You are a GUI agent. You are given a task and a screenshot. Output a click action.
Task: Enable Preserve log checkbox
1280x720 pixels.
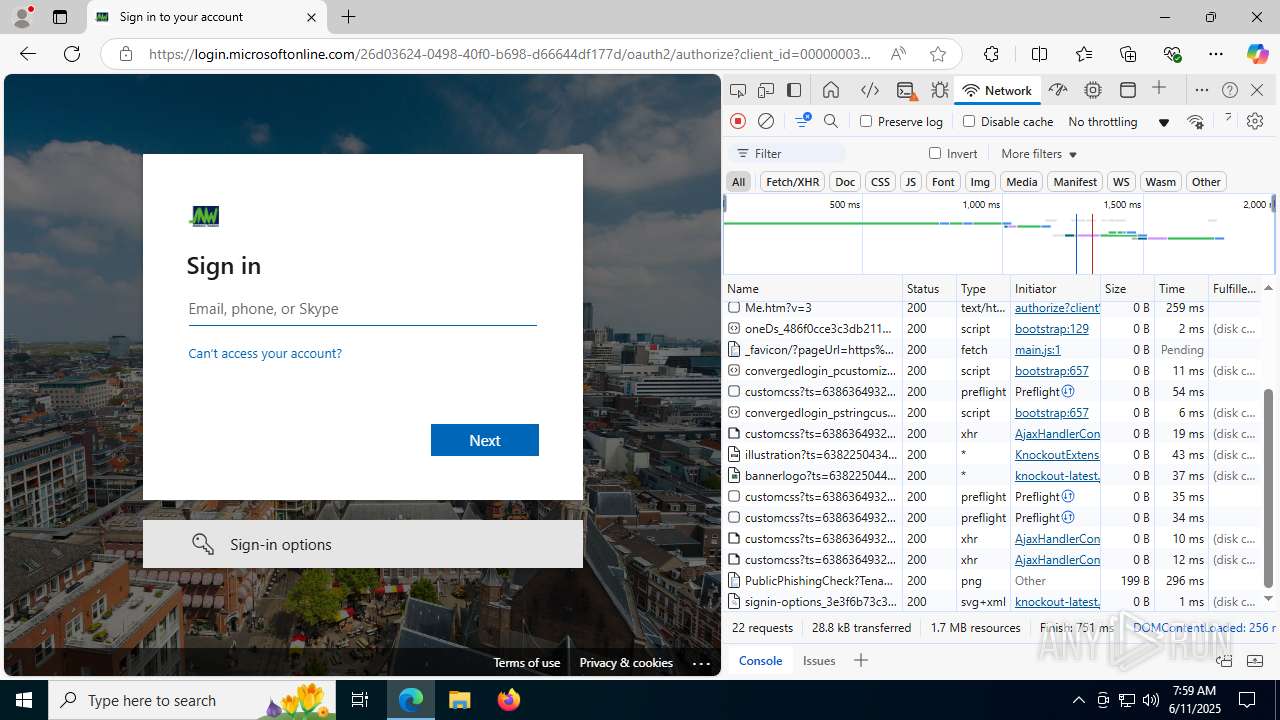[866, 121]
